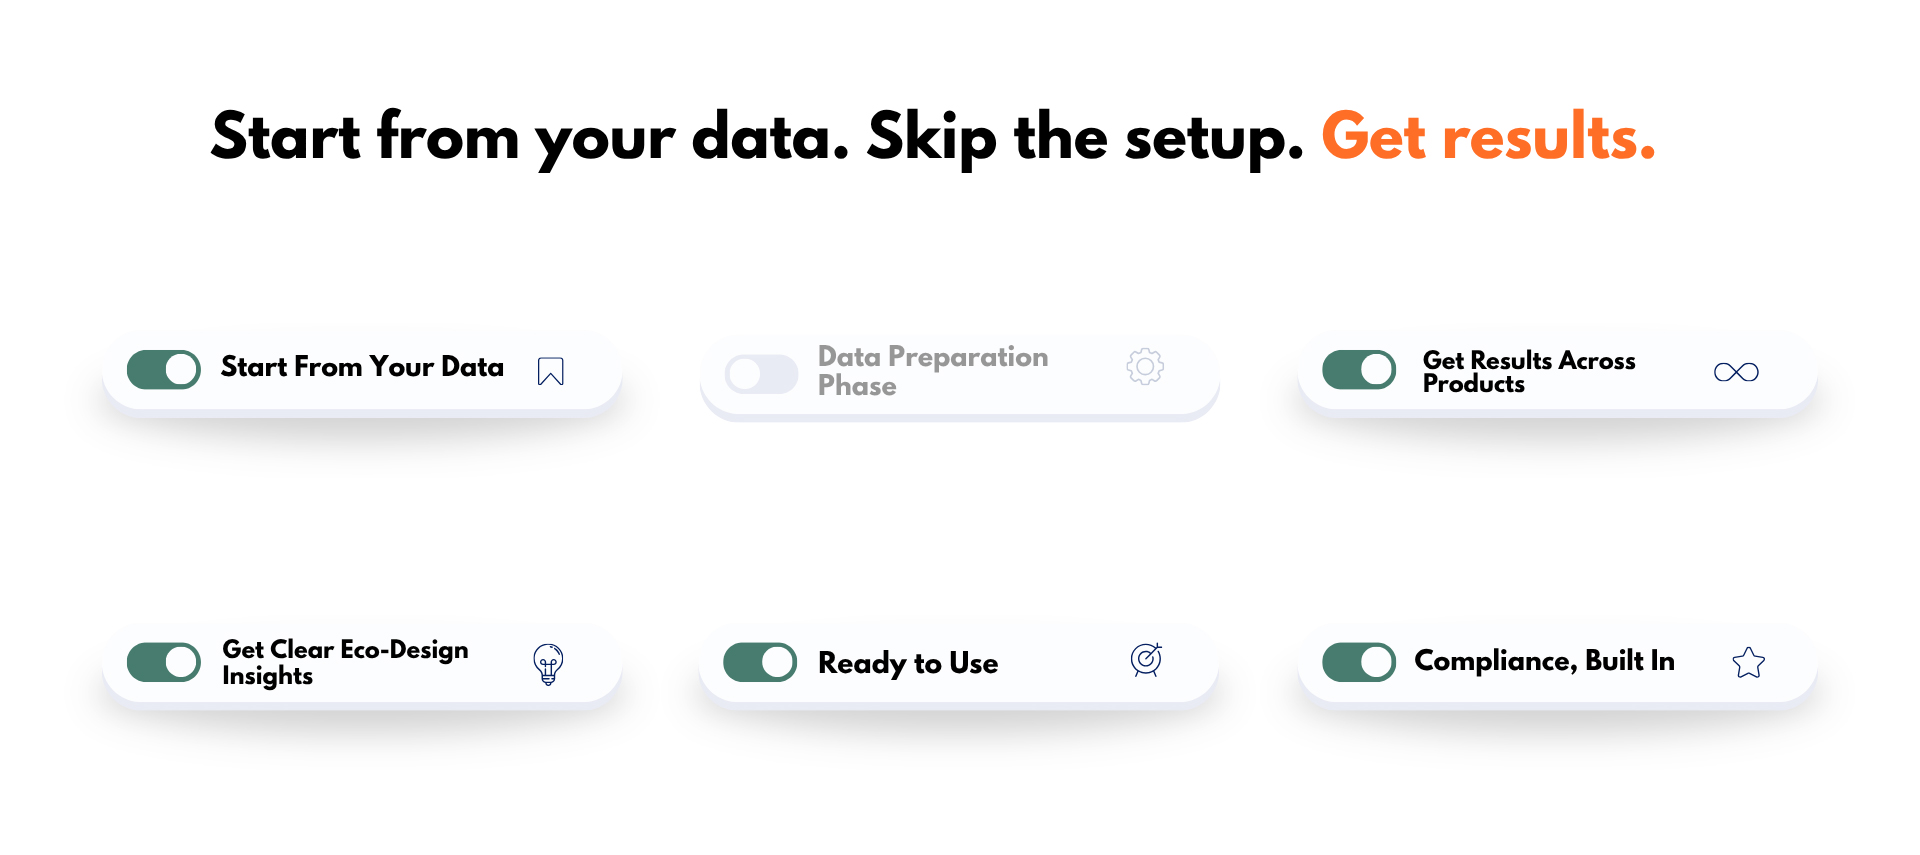This screenshot has width=1920, height=855.
Task: Click the target icon next to Ready to Use
Action: pyautogui.click(x=1146, y=660)
